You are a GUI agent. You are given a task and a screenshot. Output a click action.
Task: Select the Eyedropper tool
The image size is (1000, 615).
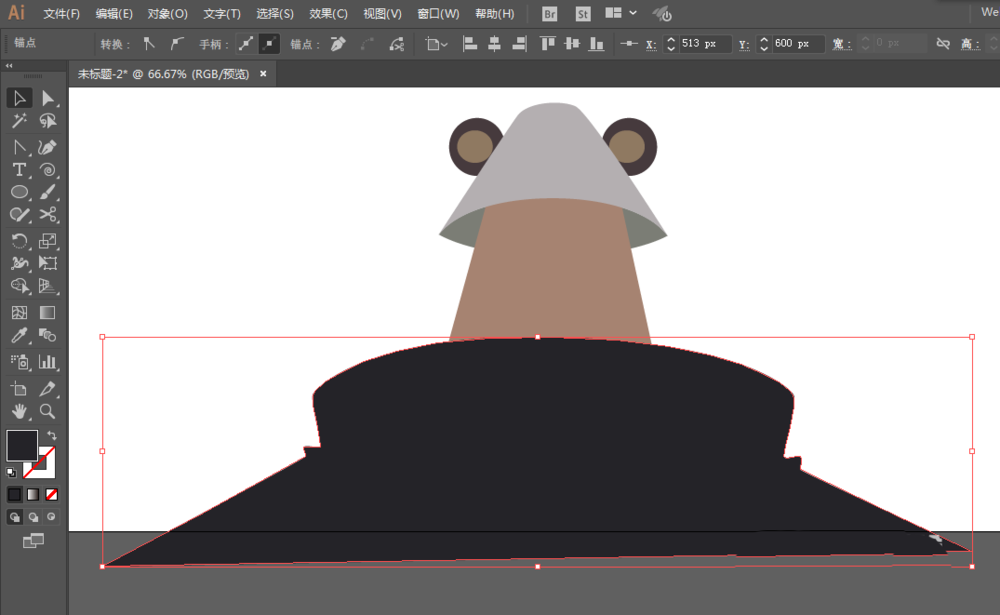[x=19, y=336]
